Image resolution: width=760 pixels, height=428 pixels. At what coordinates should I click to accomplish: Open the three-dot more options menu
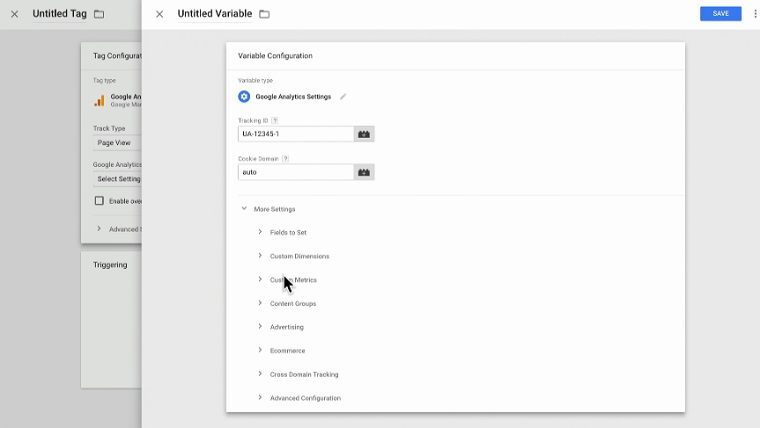click(755, 14)
